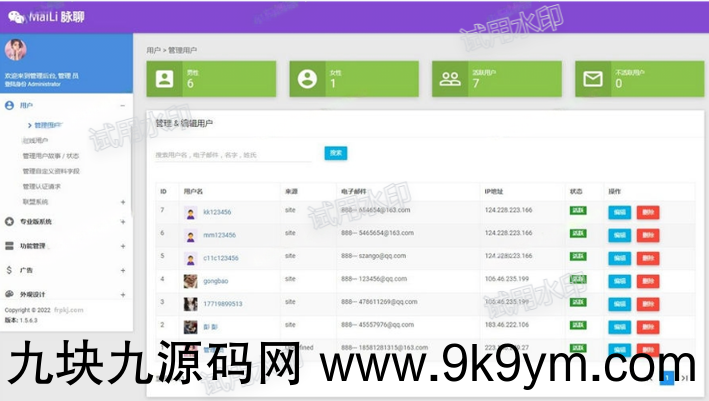Screen dimensions: 709x401
Task: Click the active users group icon
Action: pos(450,79)
